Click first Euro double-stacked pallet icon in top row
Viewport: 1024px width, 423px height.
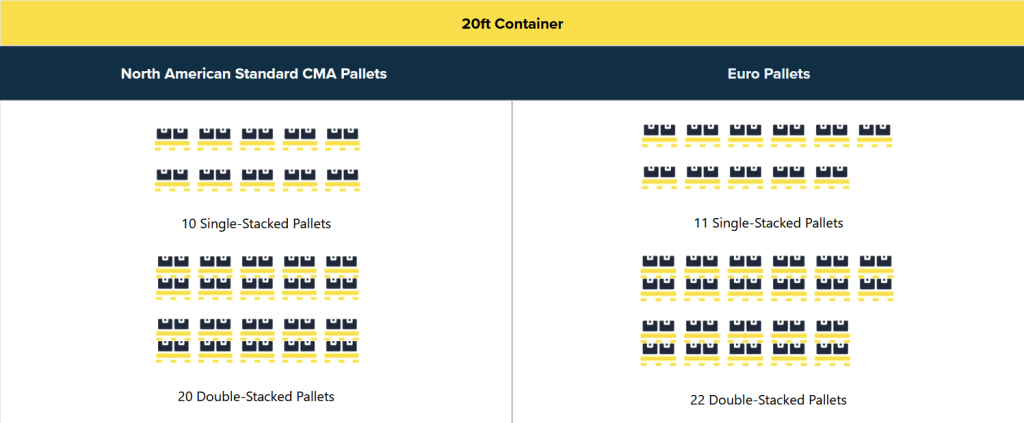pyautogui.click(x=659, y=277)
